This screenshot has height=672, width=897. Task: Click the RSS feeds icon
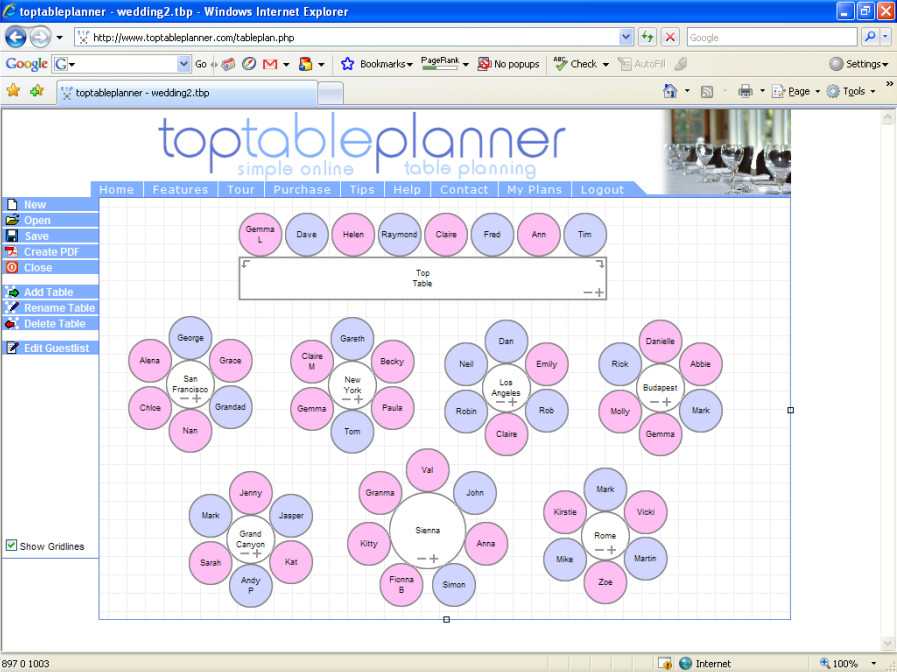pos(707,92)
